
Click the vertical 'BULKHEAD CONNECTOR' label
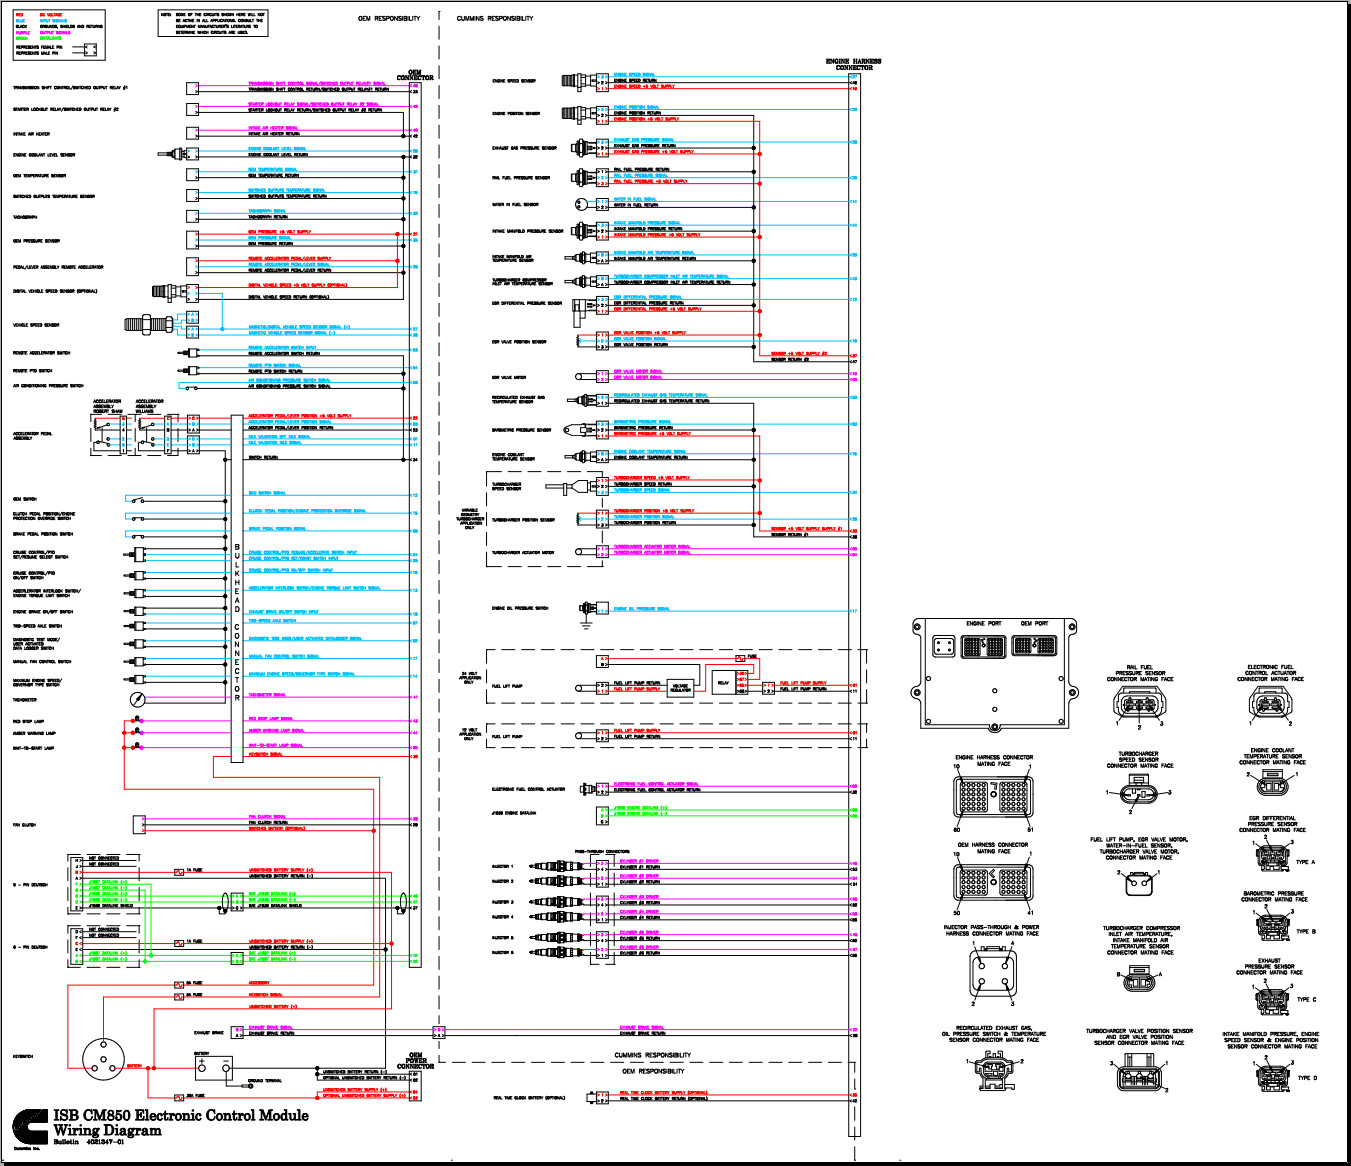(x=237, y=622)
